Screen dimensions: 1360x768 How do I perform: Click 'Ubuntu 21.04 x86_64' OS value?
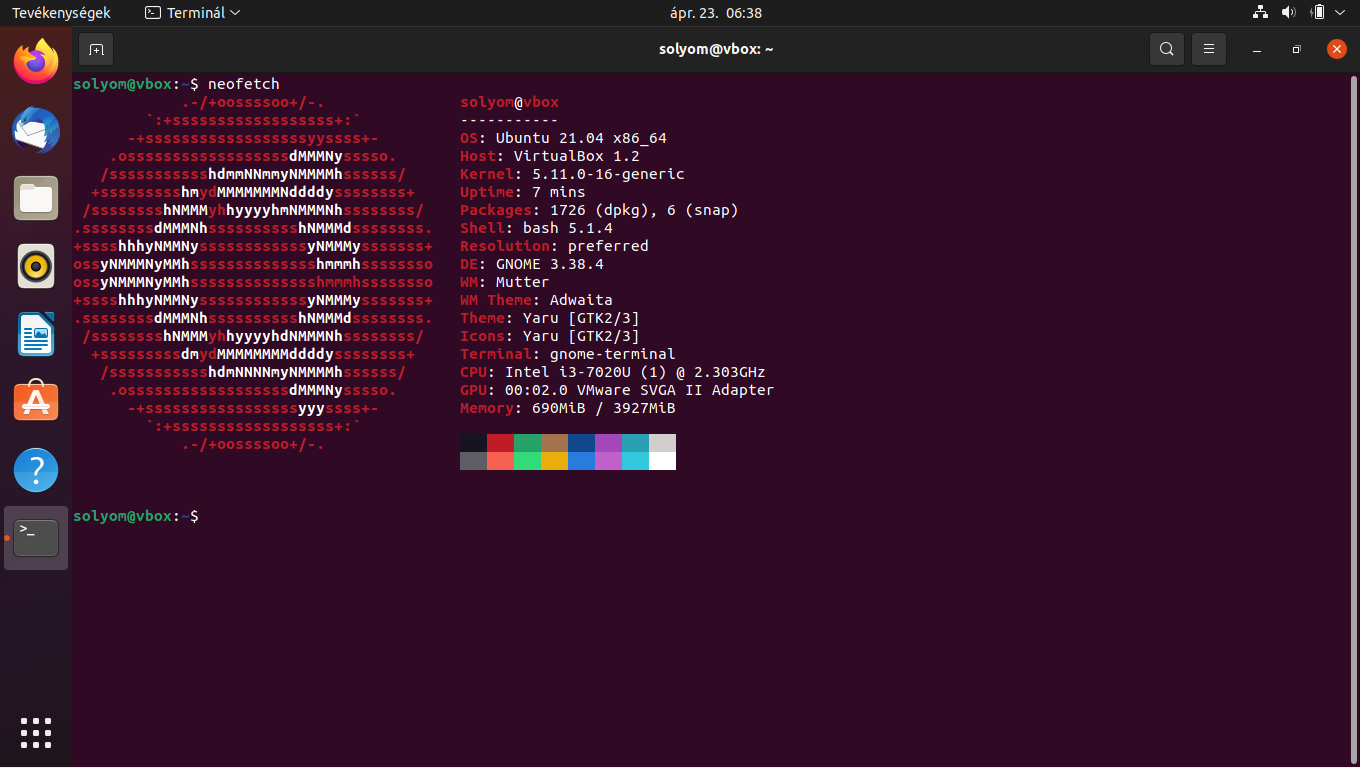click(581, 138)
